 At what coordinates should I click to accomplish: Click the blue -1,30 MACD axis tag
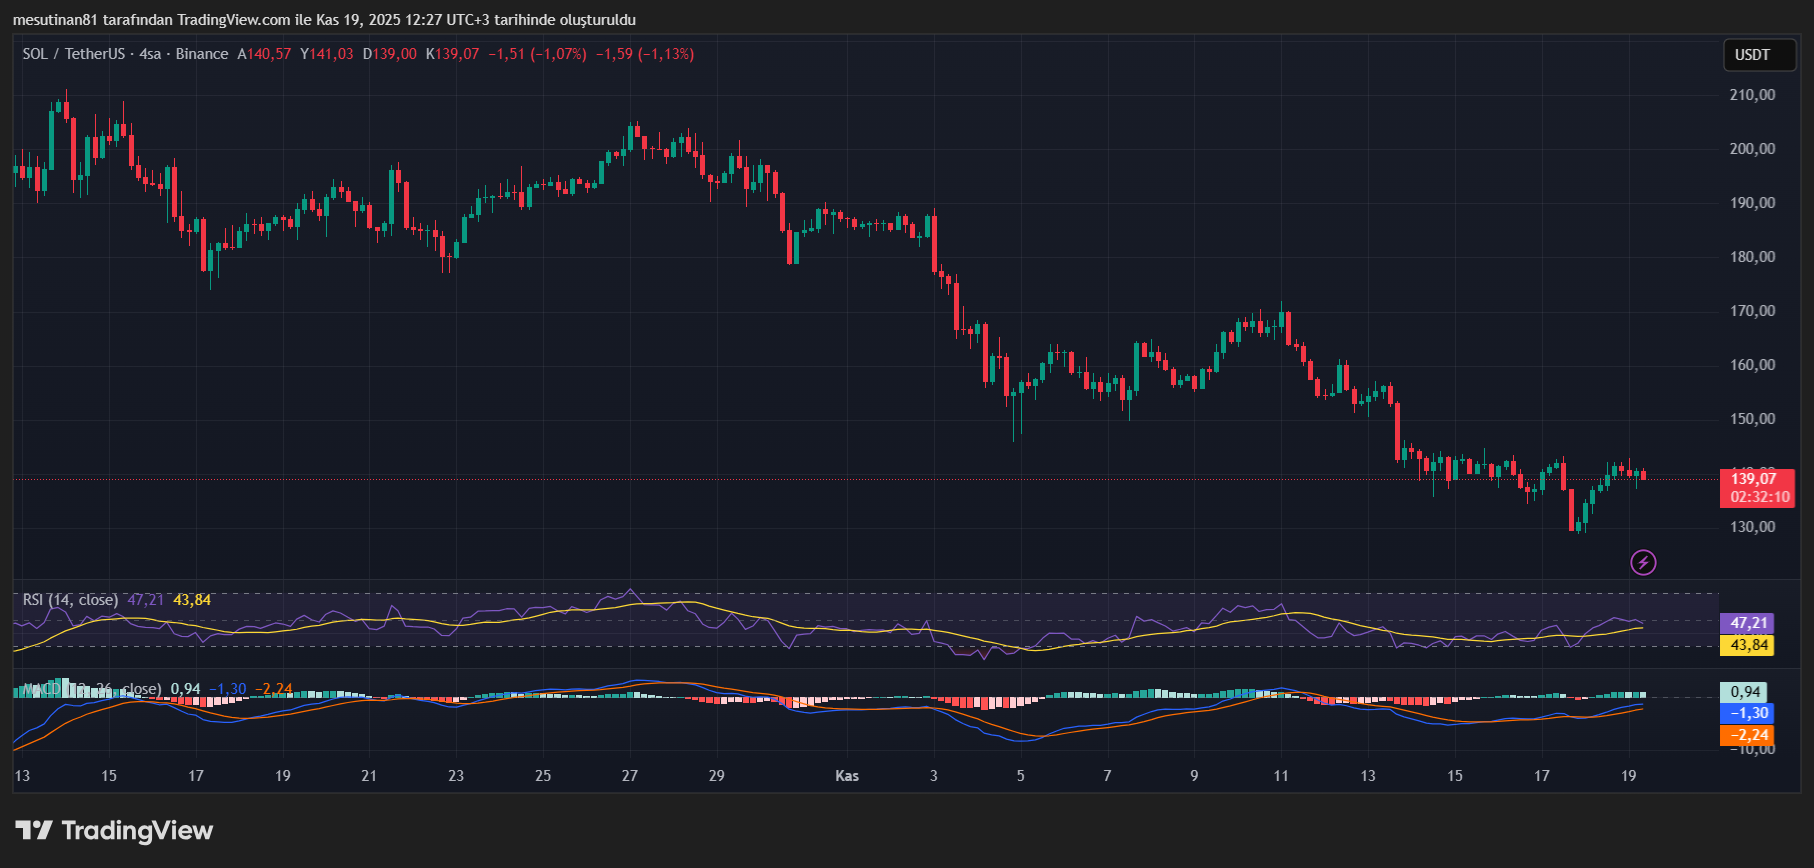point(1746,713)
